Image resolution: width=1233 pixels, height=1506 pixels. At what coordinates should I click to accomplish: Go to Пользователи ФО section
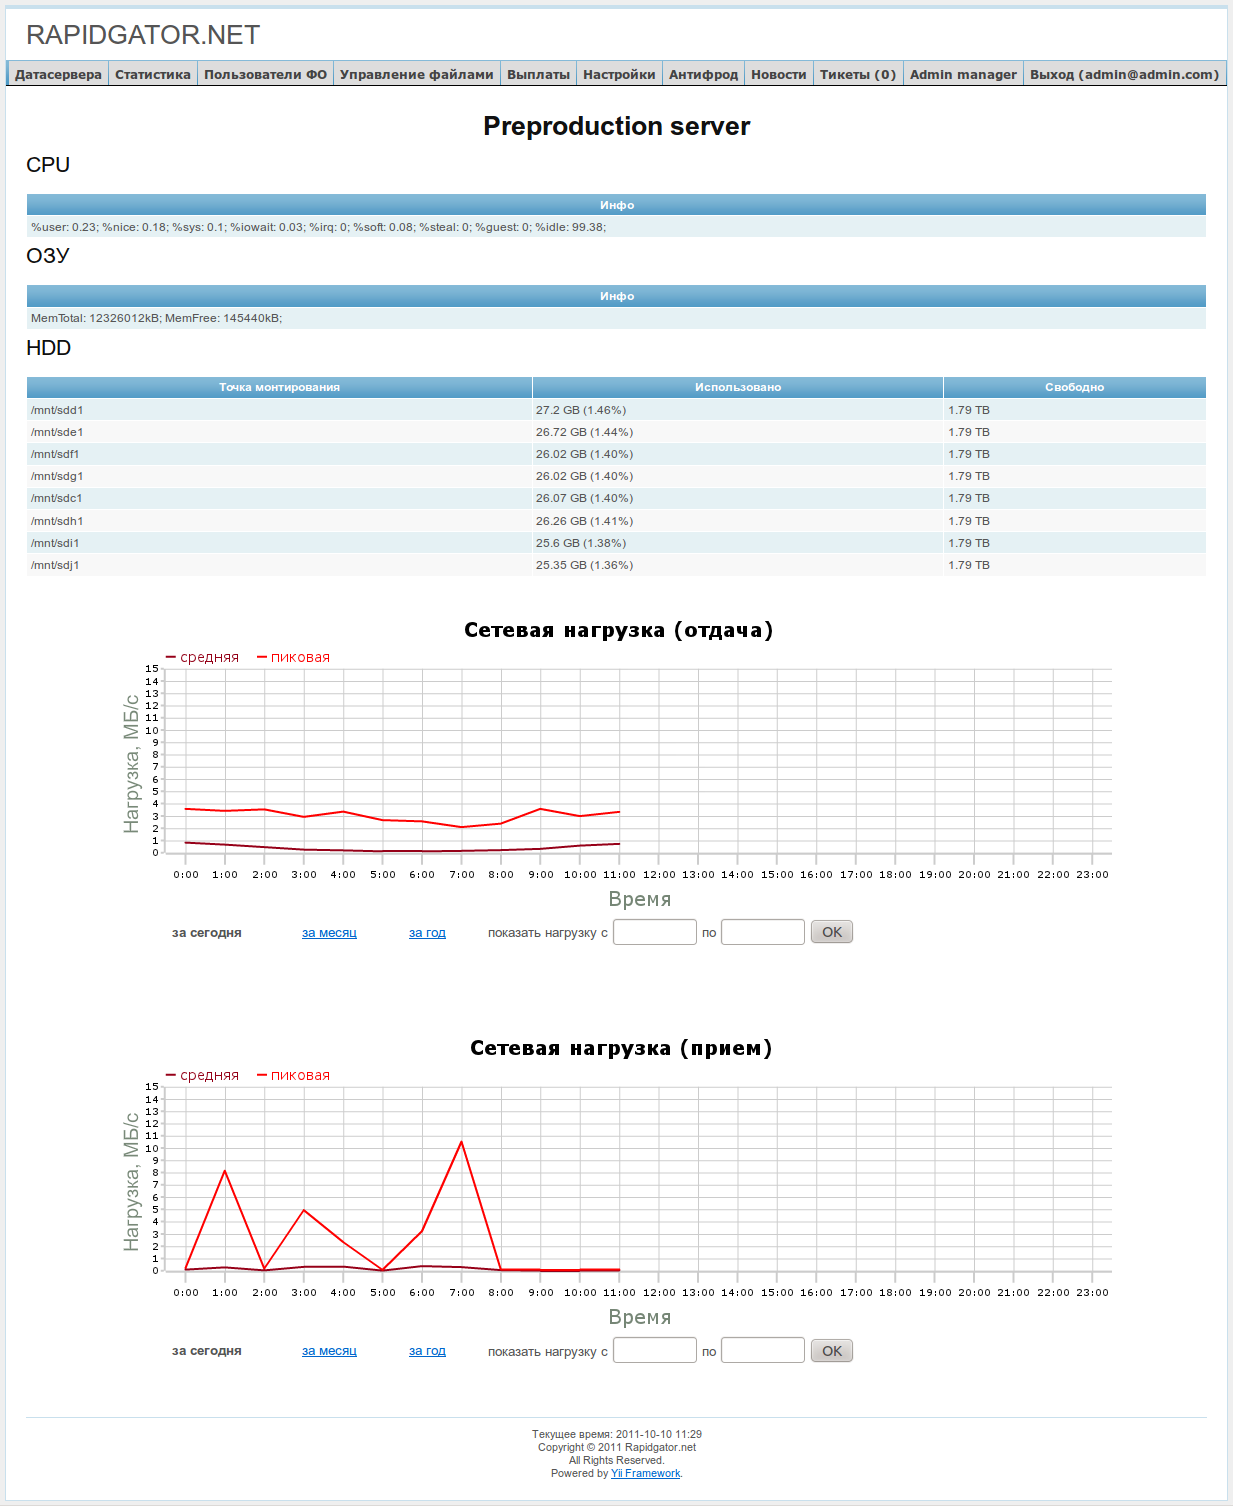click(x=265, y=74)
